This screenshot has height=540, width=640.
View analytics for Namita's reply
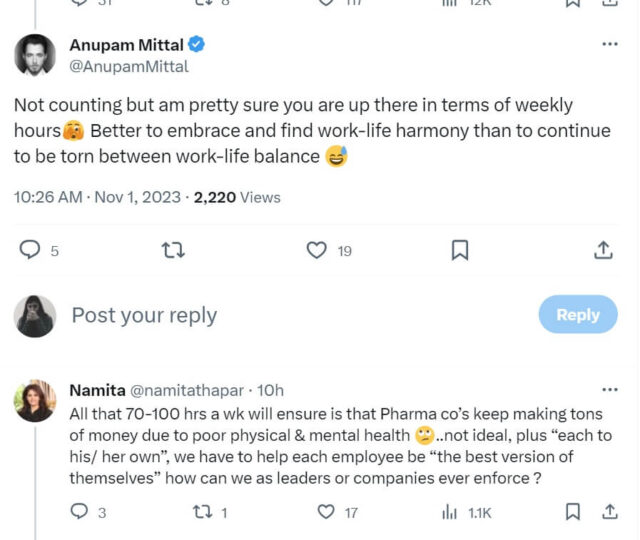pos(449,512)
